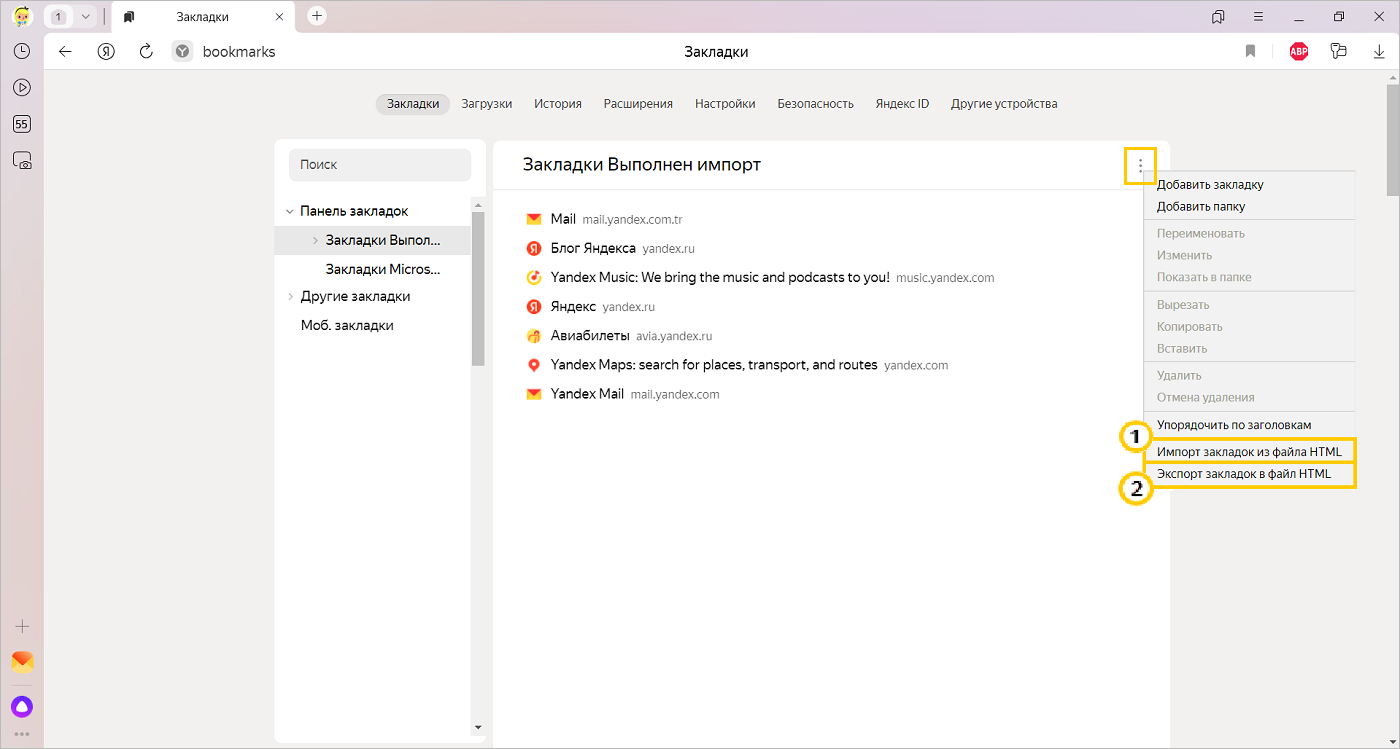
Task: Click the collections icon left of the hamburger menu
Action: point(1218,17)
